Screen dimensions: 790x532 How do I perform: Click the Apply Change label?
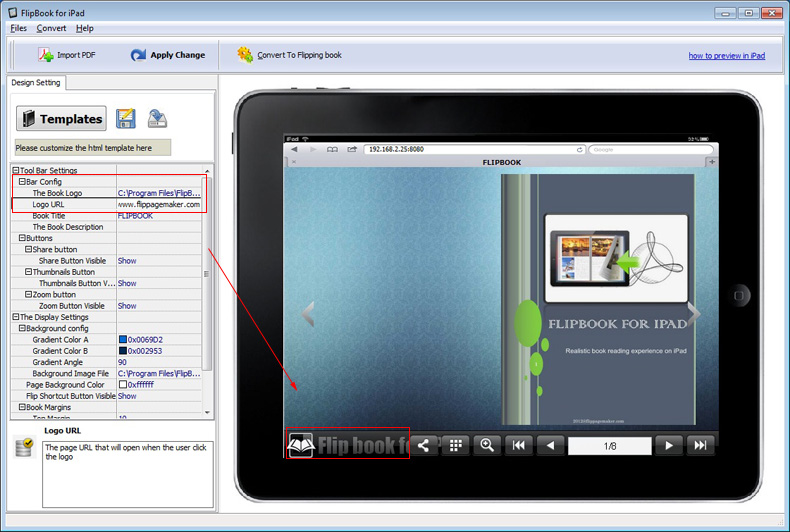[178, 55]
